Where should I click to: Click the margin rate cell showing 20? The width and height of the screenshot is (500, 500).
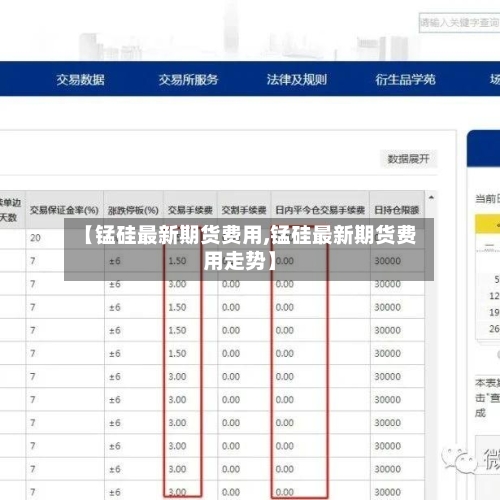64,238
